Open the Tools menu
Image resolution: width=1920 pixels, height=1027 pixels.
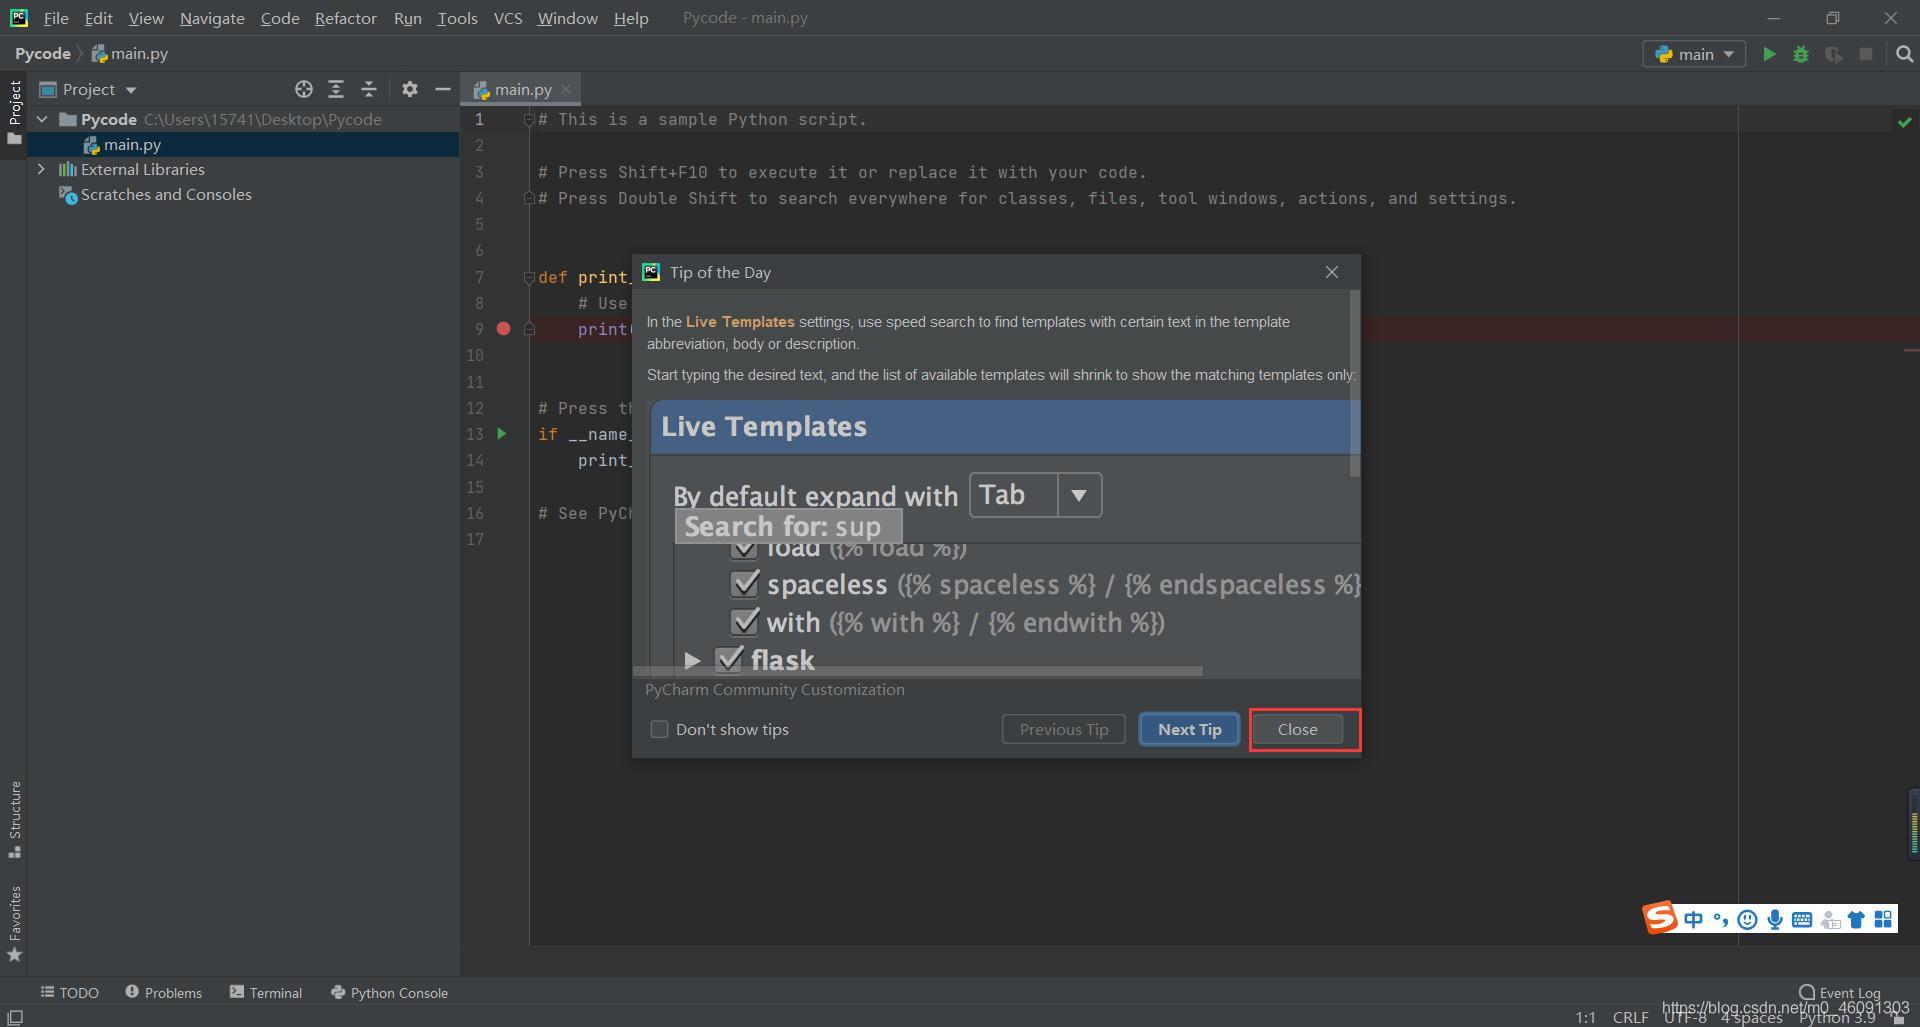click(x=457, y=18)
